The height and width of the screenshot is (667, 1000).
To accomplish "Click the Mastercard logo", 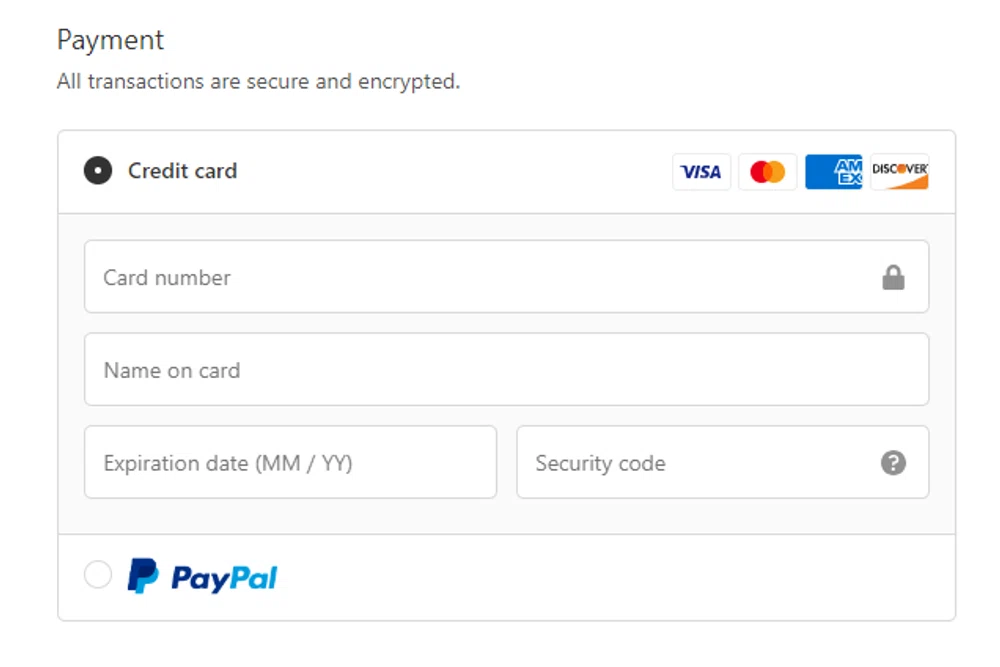I will pyautogui.click(x=767, y=172).
